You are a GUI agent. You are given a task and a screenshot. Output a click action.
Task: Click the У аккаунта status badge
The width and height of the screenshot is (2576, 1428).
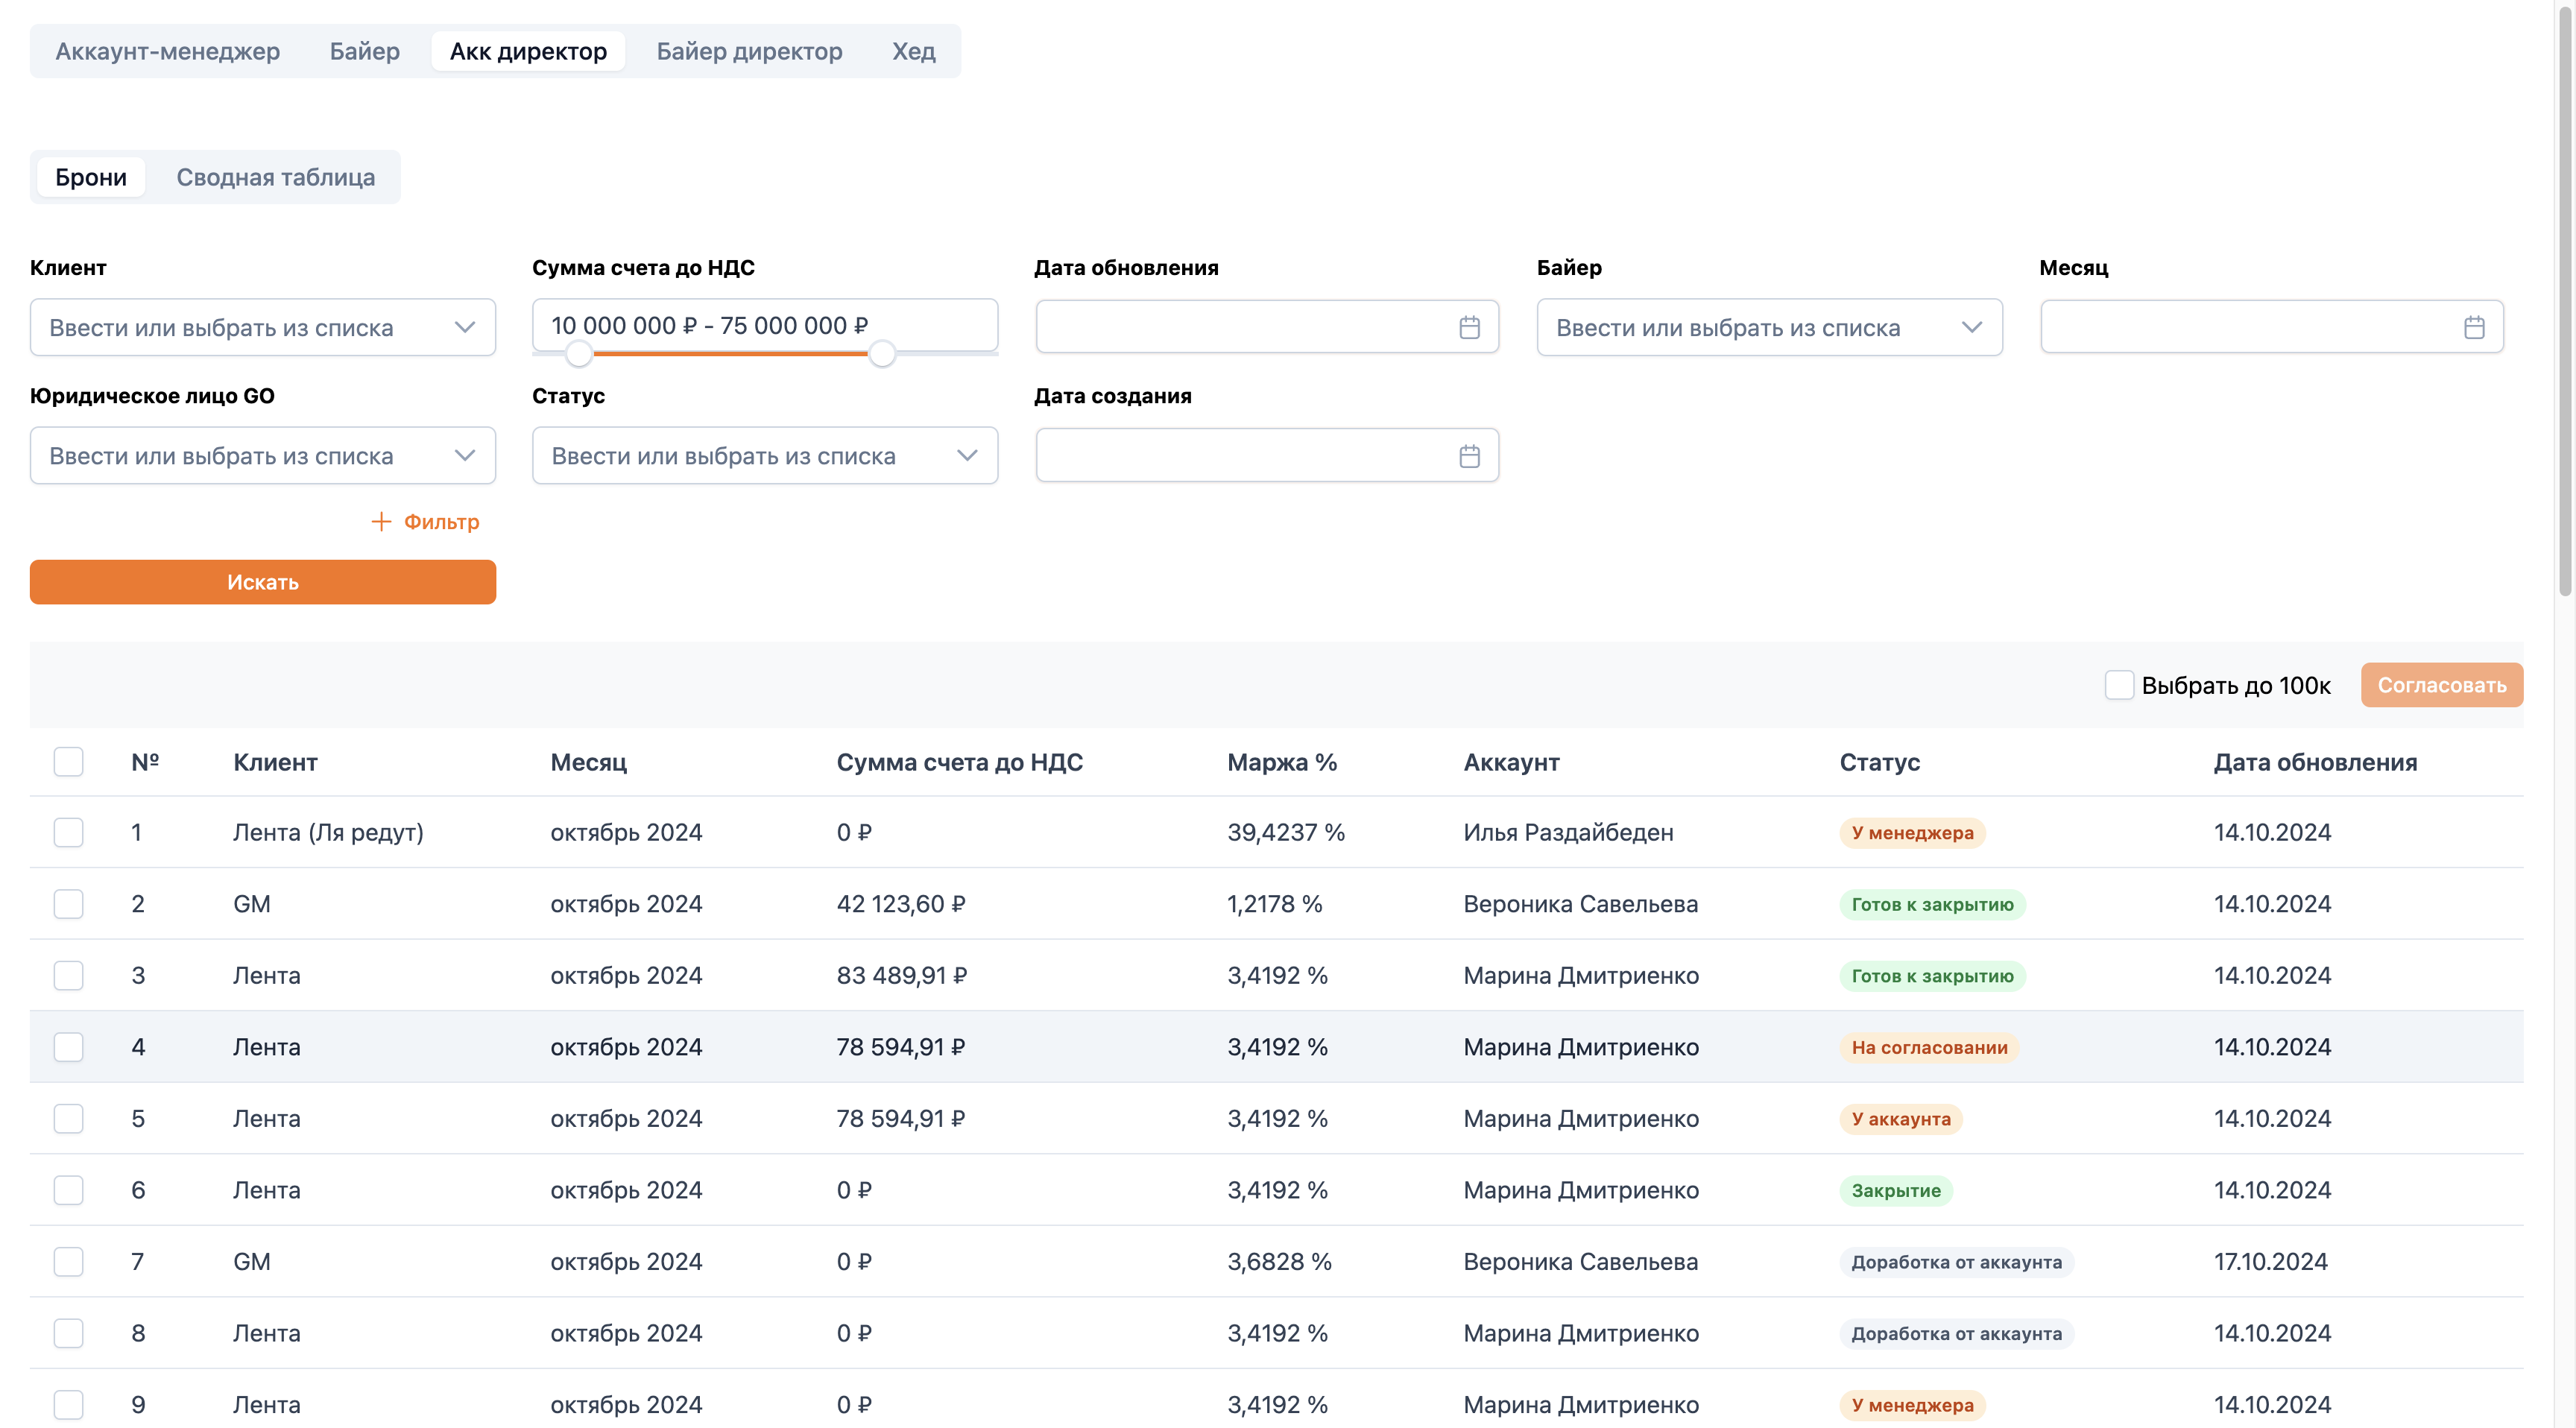click(1901, 1118)
